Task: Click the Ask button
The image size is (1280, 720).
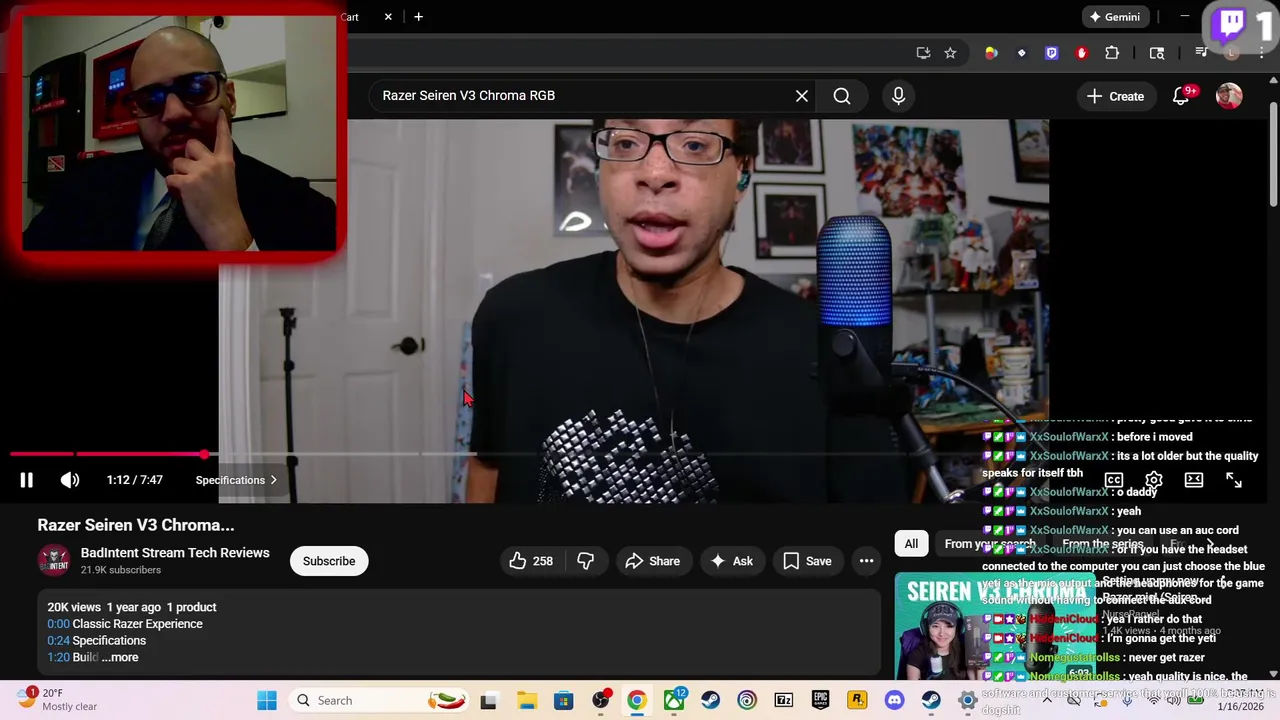Action: click(x=731, y=561)
